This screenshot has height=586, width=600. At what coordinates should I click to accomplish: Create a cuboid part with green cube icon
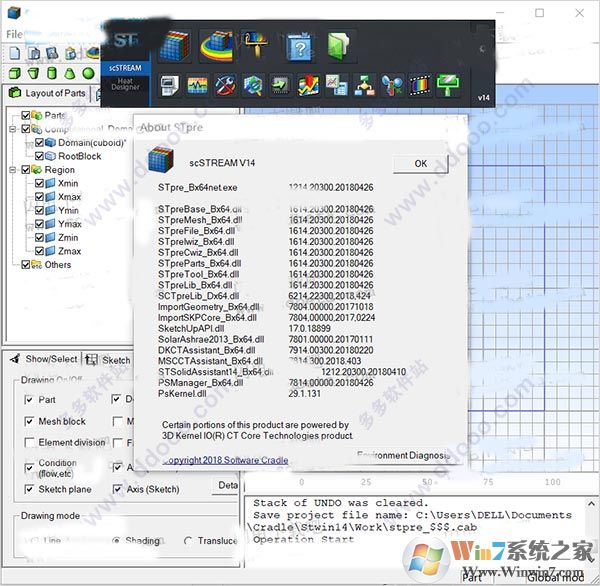15,73
